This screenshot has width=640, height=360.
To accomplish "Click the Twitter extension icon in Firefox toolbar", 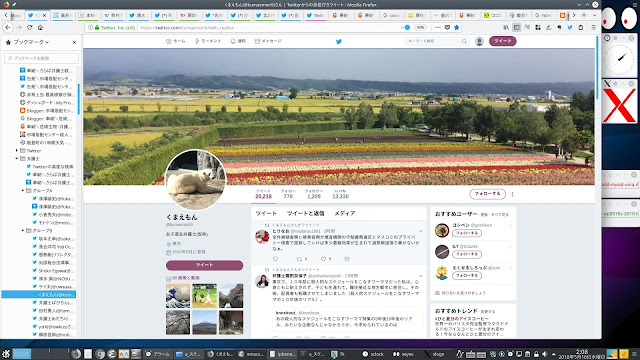I will [x=570, y=27].
